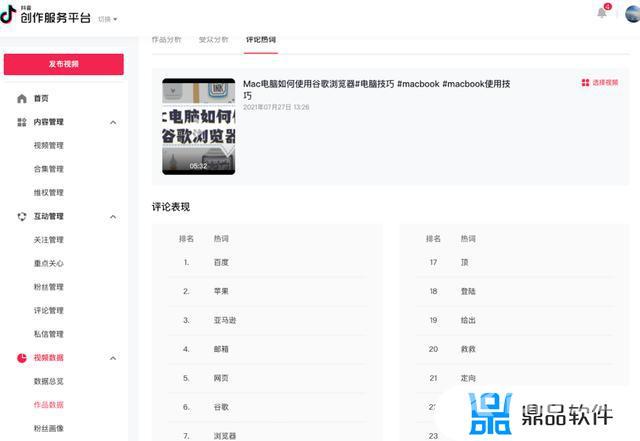Click hot word 网页
The width and height of the screenshot is (640, 441).
tap(221, 378)
